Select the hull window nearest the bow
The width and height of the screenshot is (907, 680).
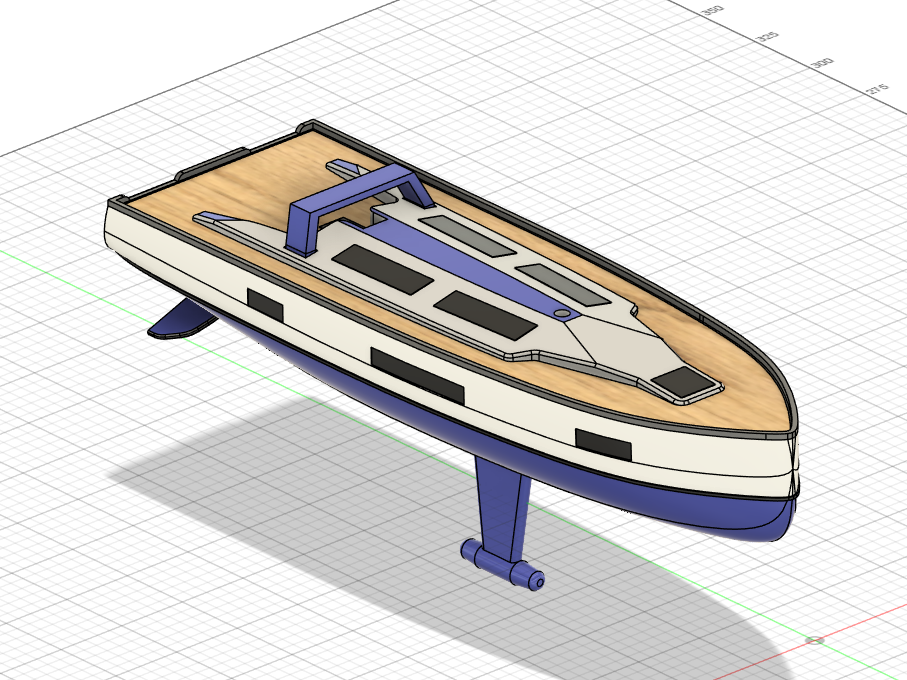(603, 444)
